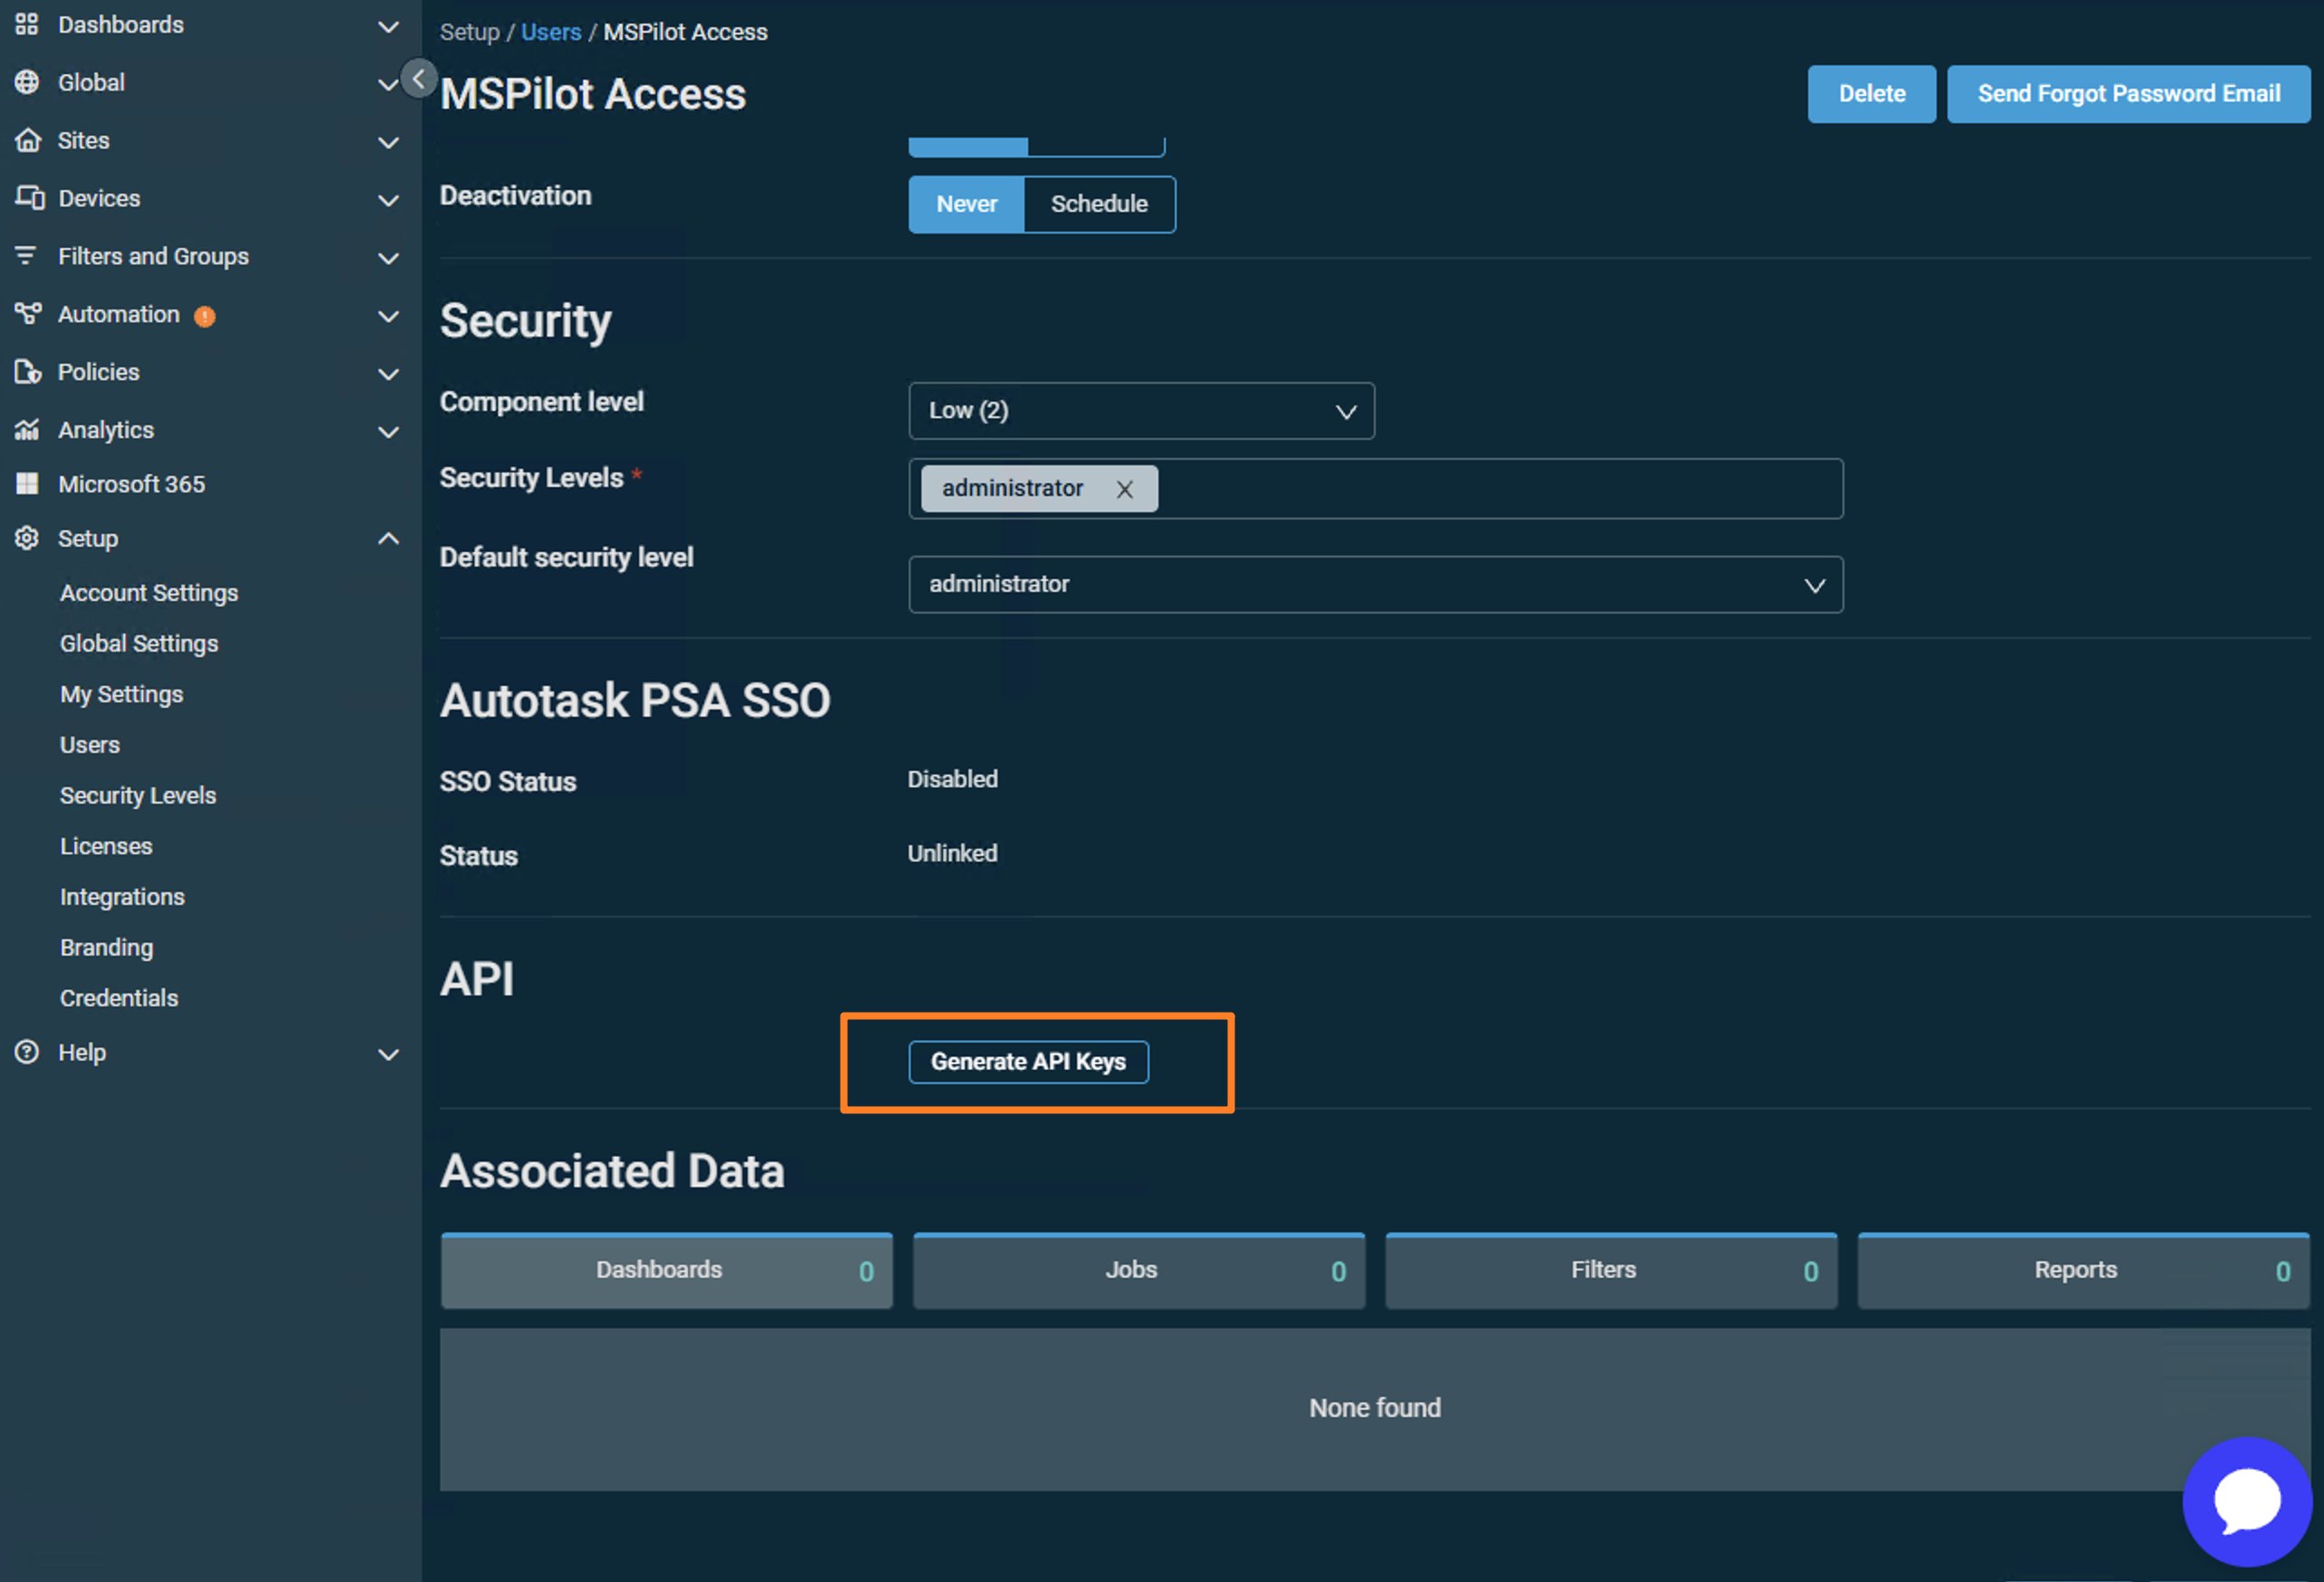The image size is (2324, 1582).
Task: Click the Generate API Keys button
Action: click(x=1028, y=1062)
